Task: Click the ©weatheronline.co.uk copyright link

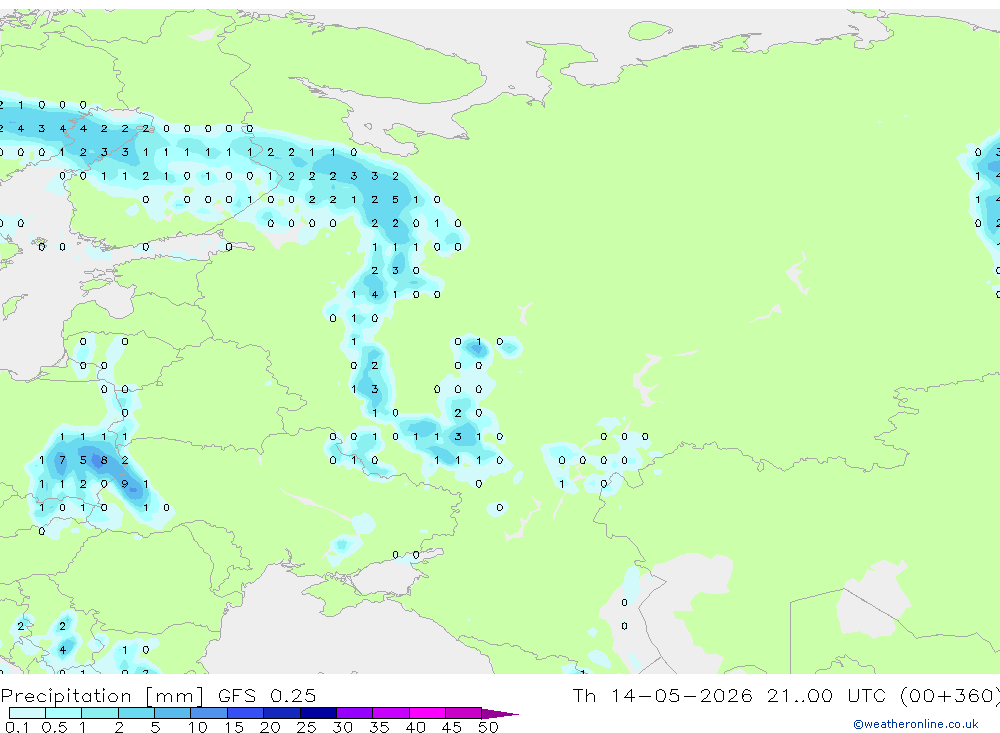Action: [x=915, y=724]
